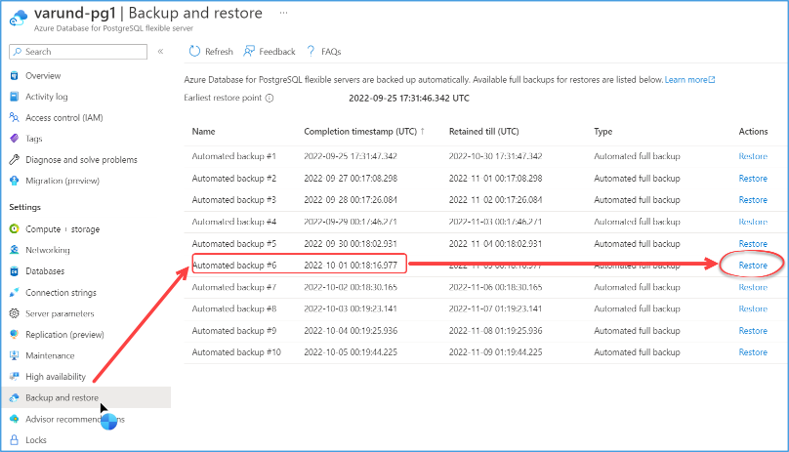Viewport: 789px width, 452px height.
Task: Select the Compute + storage icon
Action: pyautogui.click(x=14, y=229)
